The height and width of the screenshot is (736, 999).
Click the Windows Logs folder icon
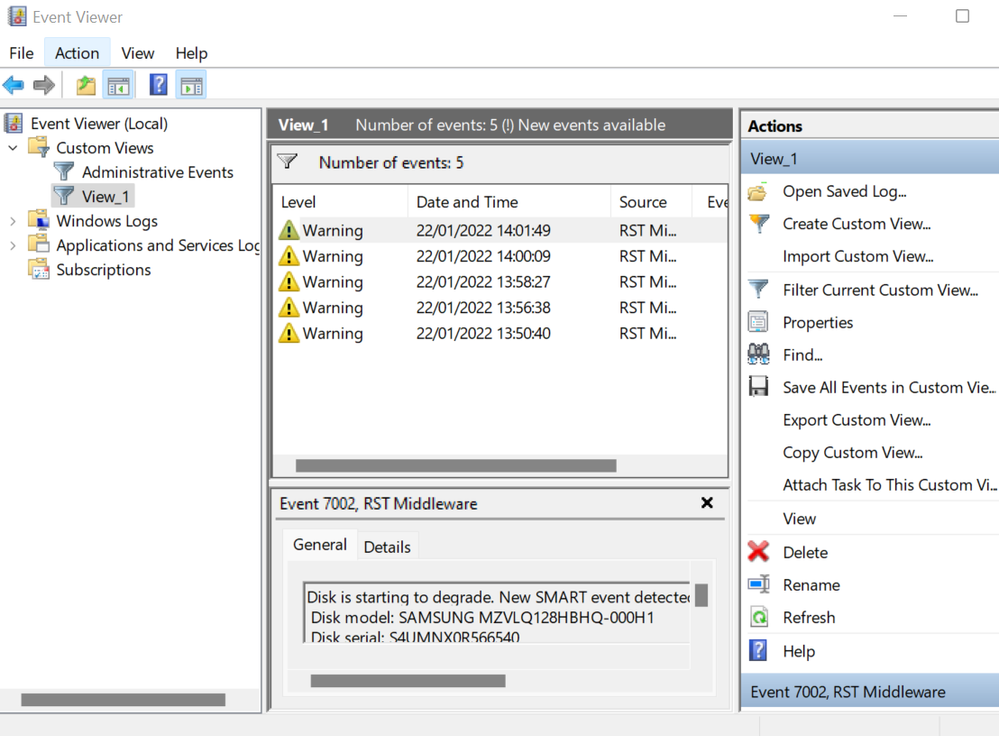pos(38,220)
